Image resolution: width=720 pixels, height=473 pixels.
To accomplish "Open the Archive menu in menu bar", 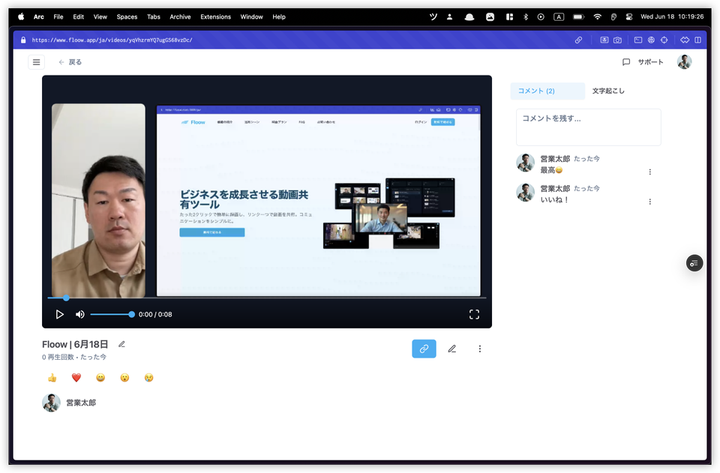I will 180,17.
